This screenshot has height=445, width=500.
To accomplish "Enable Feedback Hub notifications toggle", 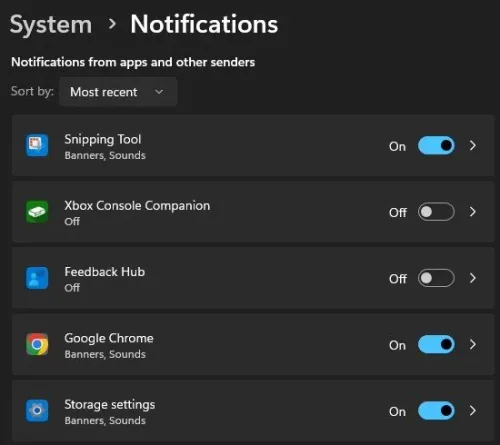I will (436, 278).
